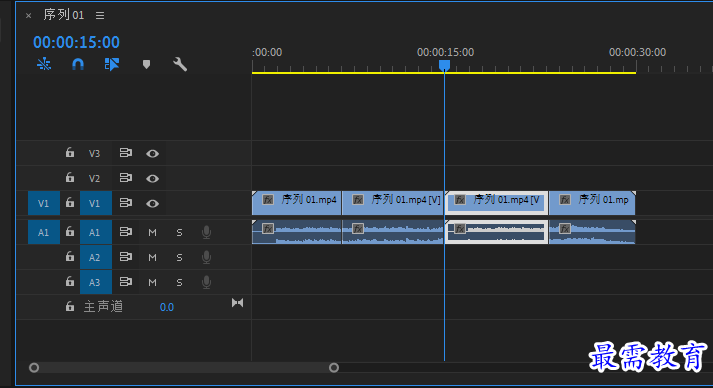Hide track V2 output with eye
Viewport: 713px width, 388px height.
(152, 179)
